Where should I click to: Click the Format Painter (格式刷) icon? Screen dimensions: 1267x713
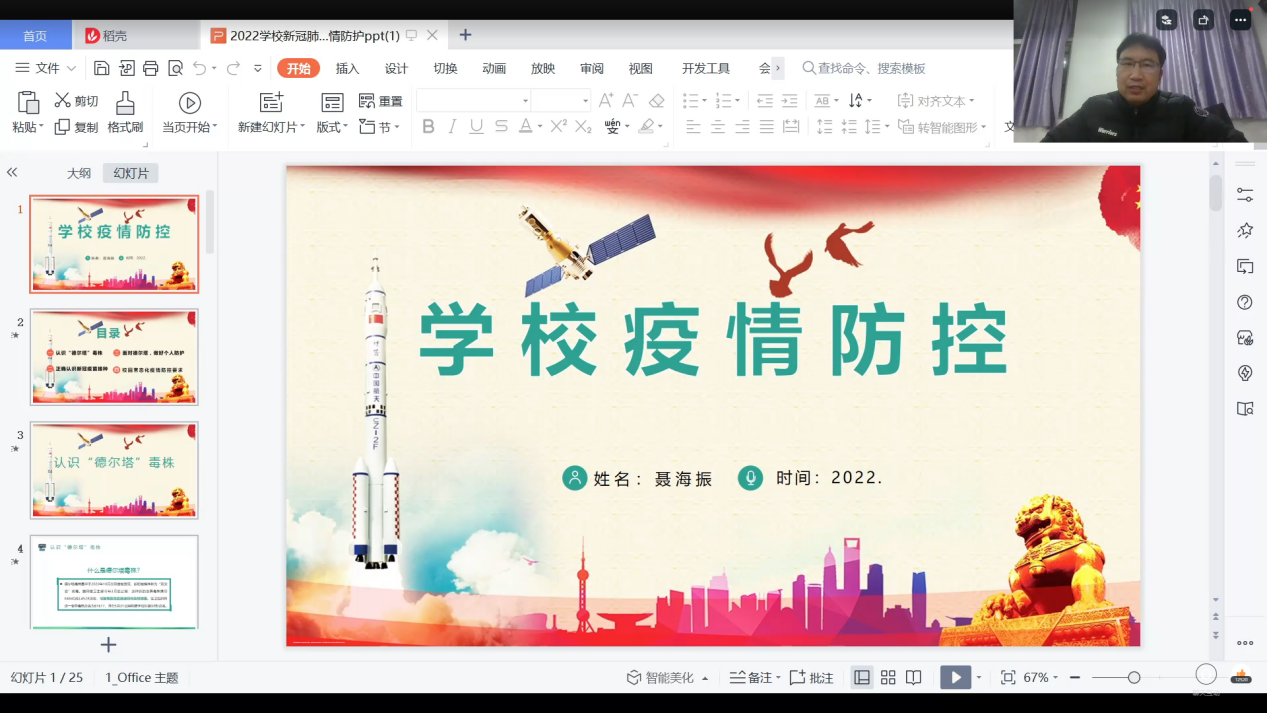(x=125, y=103)
